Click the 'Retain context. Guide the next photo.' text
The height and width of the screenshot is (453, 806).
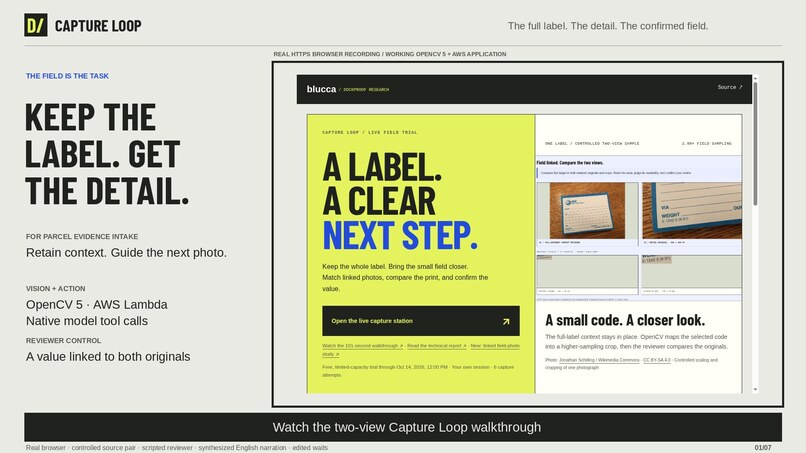[x=126, y=252]
